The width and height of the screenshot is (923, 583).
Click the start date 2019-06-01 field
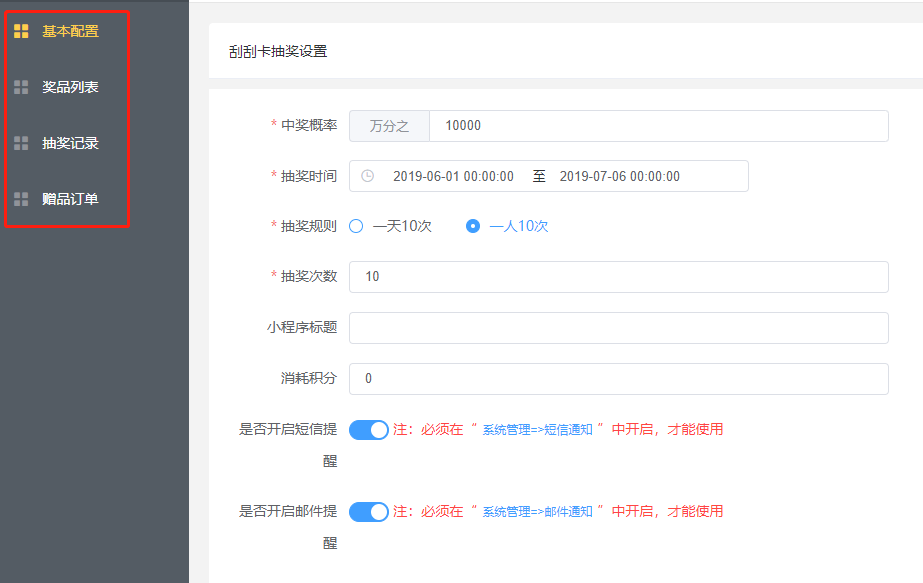pos(453,176)
